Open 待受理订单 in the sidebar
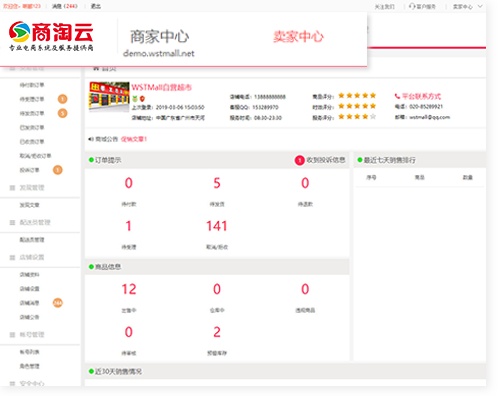 (x=32, y=99)
